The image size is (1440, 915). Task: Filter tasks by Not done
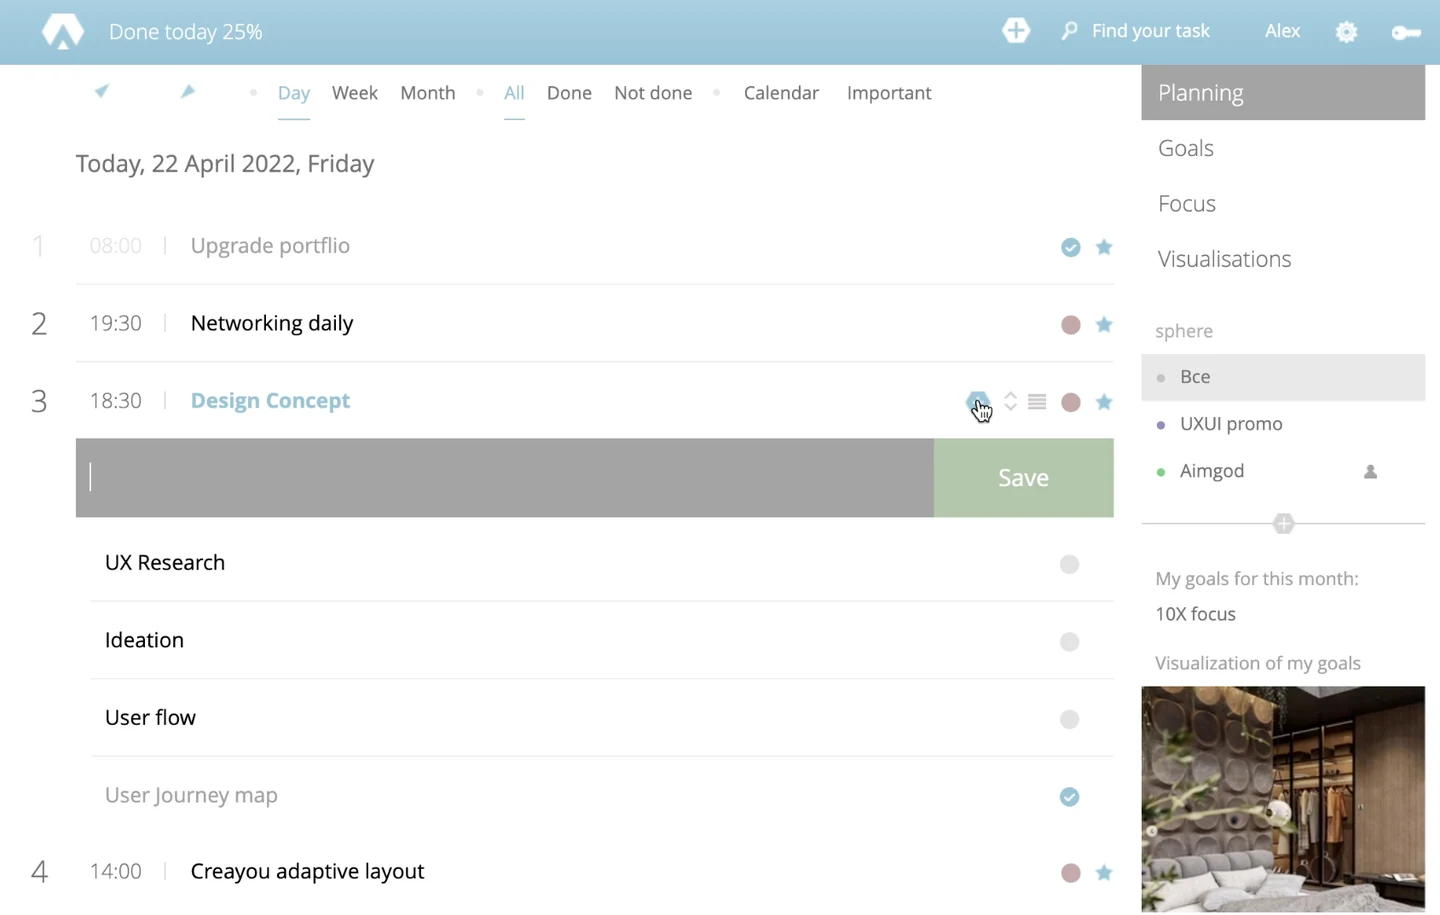653,93
